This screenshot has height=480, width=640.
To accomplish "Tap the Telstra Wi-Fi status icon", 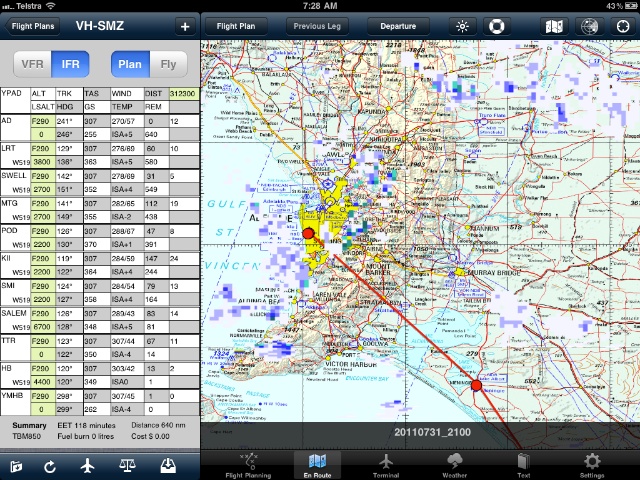I will (x=51, y=6).
